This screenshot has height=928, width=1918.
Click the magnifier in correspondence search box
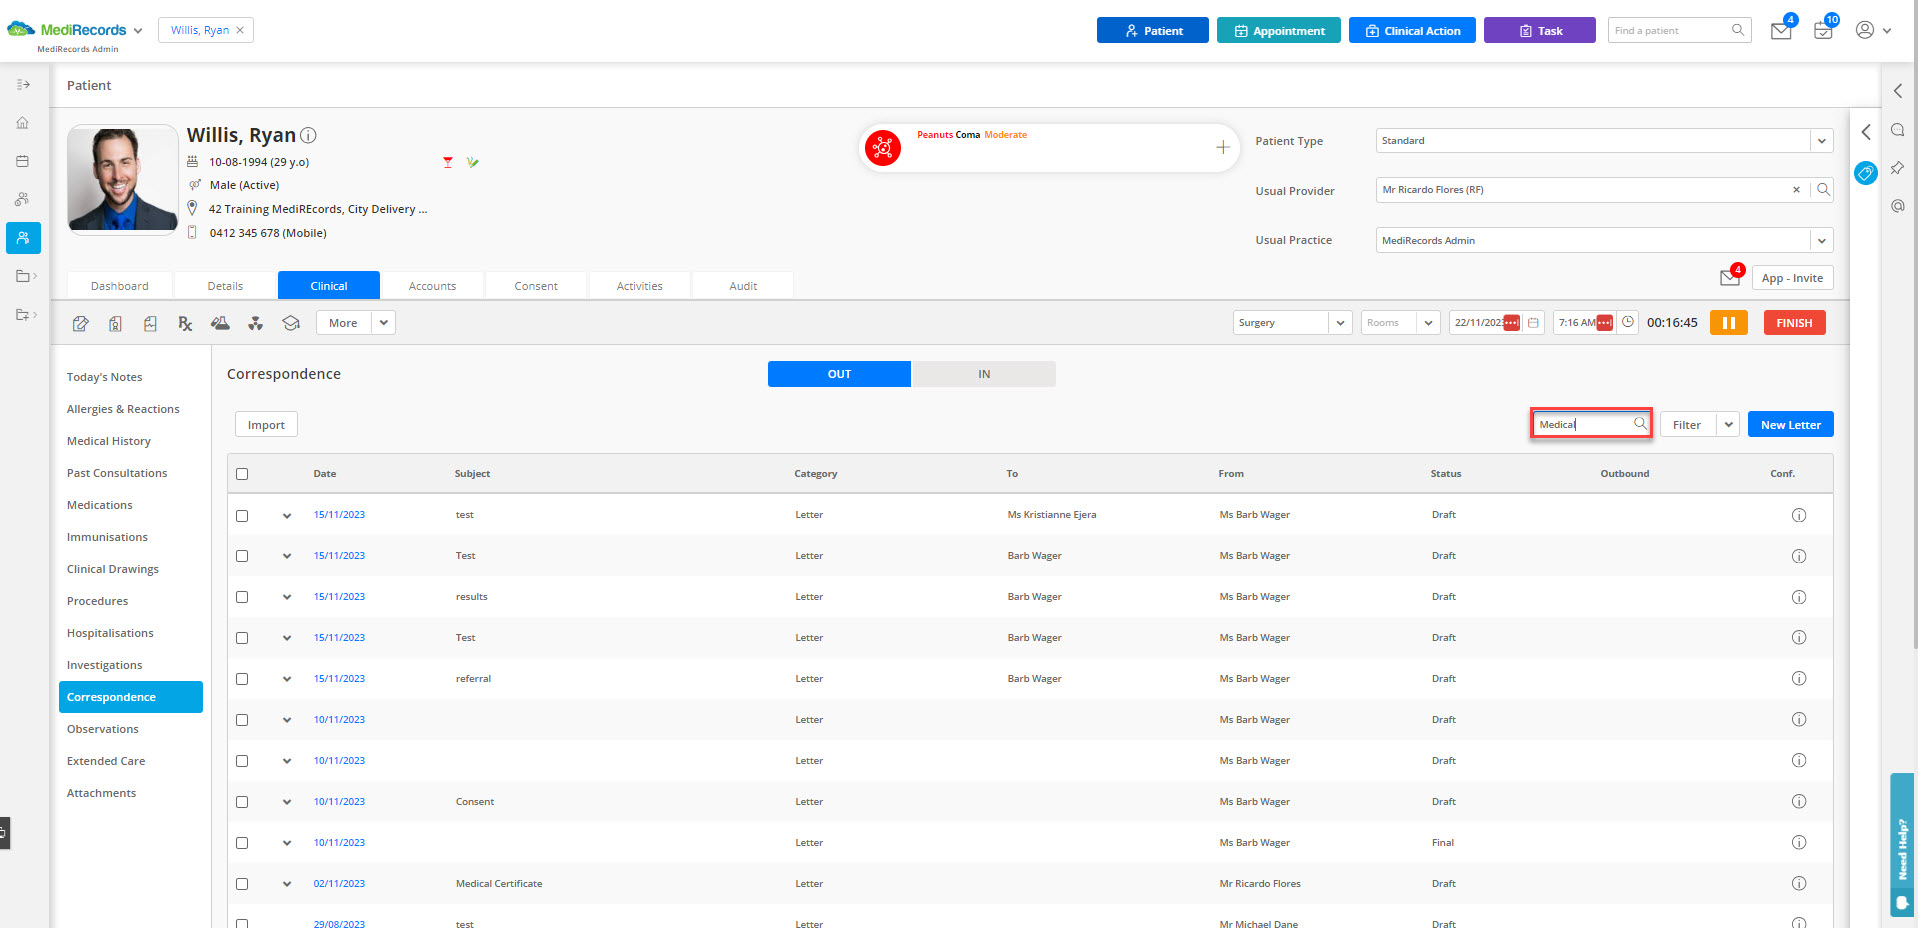tap(1640, 424)
